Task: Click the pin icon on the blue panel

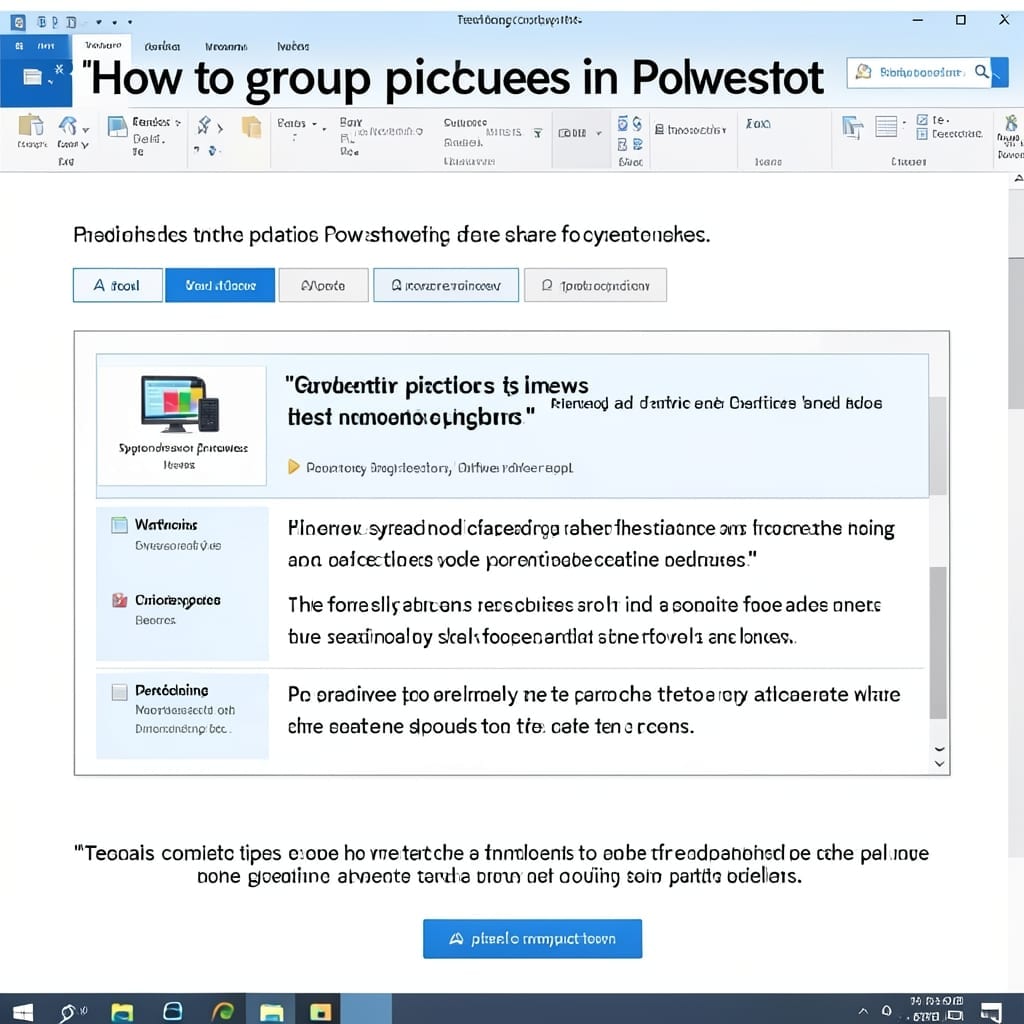Action: tap(59, 69)
